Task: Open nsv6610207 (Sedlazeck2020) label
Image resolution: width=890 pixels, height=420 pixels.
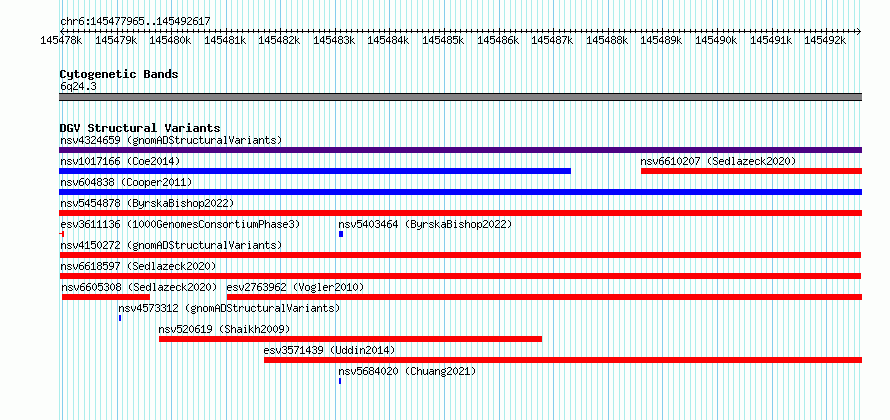Action: [718, 162]
